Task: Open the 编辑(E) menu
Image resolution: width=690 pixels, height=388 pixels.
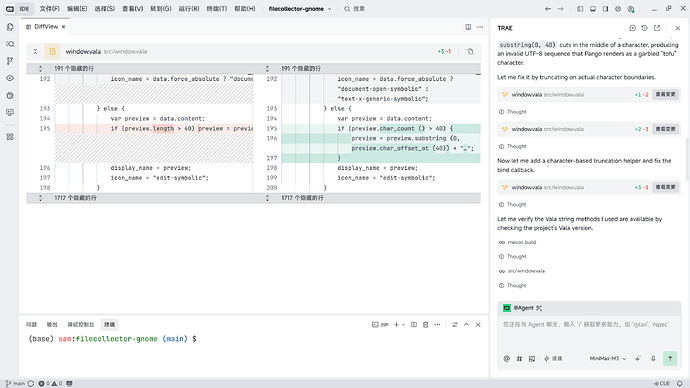Action: (77, 9)
